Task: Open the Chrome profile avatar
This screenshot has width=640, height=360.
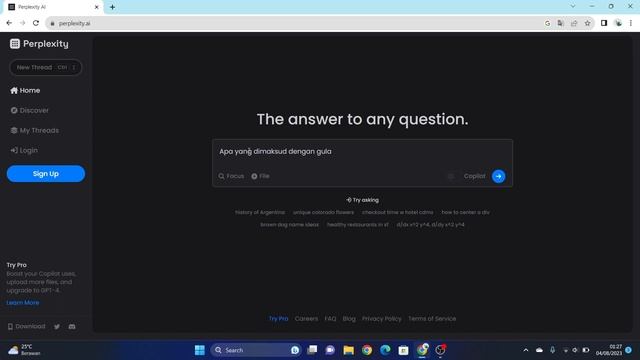Action: click(618, 23)
